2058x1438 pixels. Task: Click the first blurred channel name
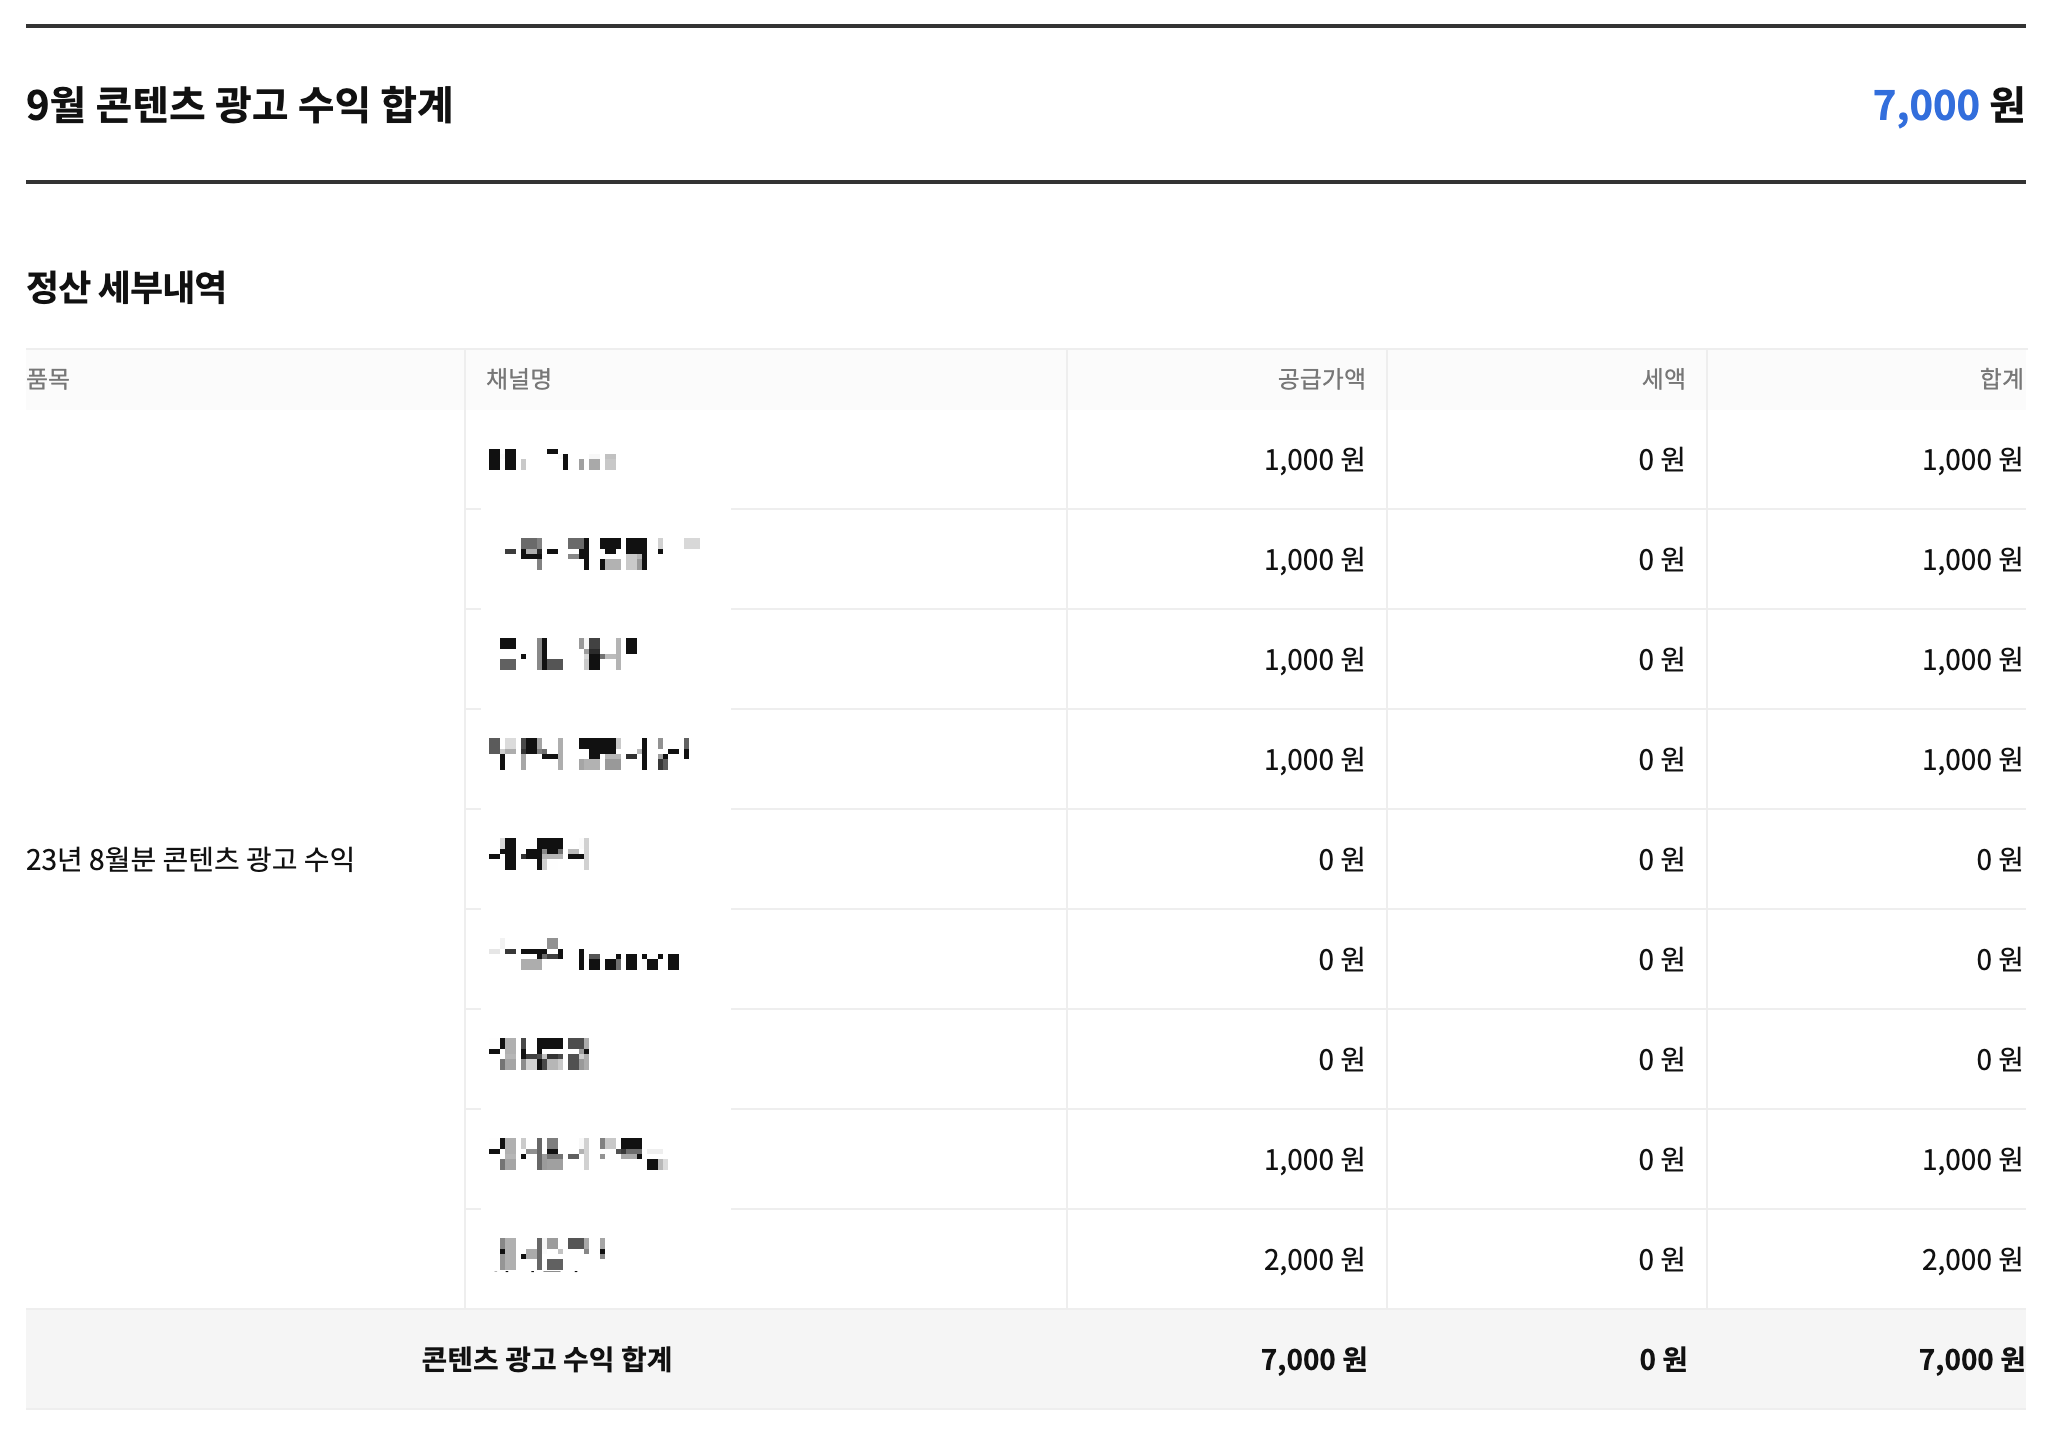[552, 460]
